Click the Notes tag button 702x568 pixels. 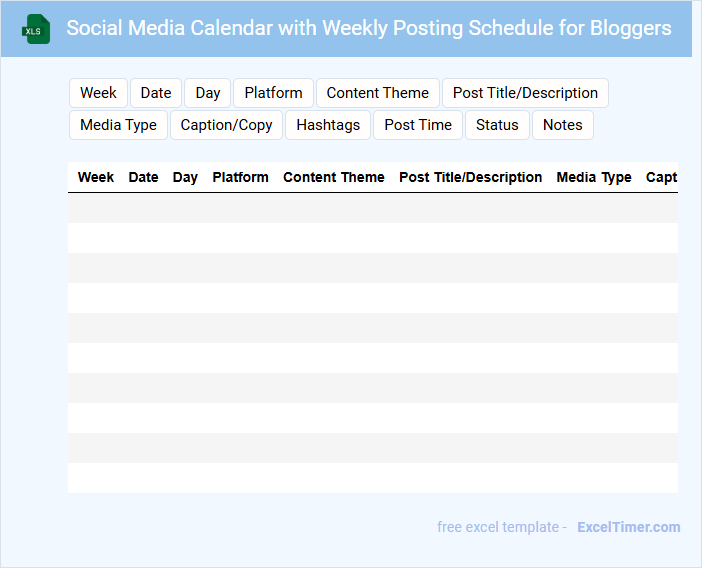point(562,125)
